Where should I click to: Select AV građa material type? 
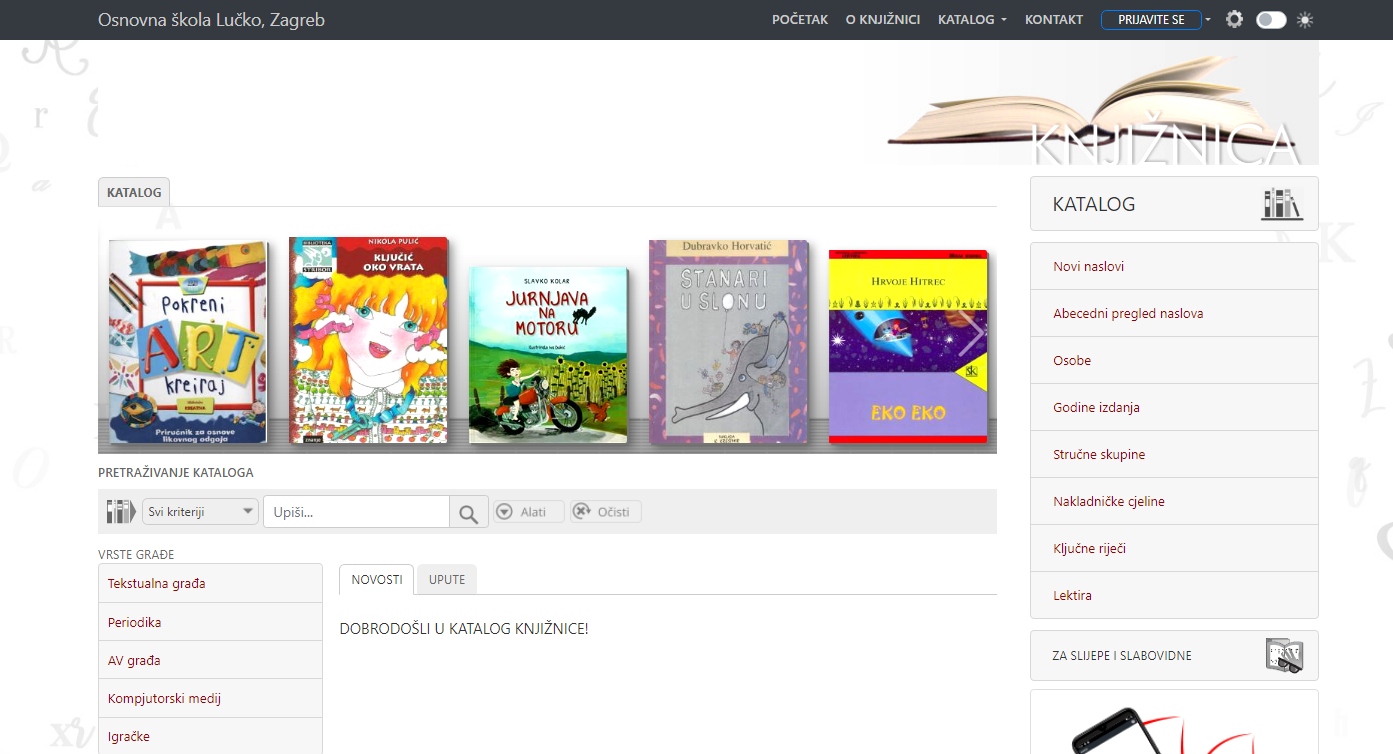point(210,660)
